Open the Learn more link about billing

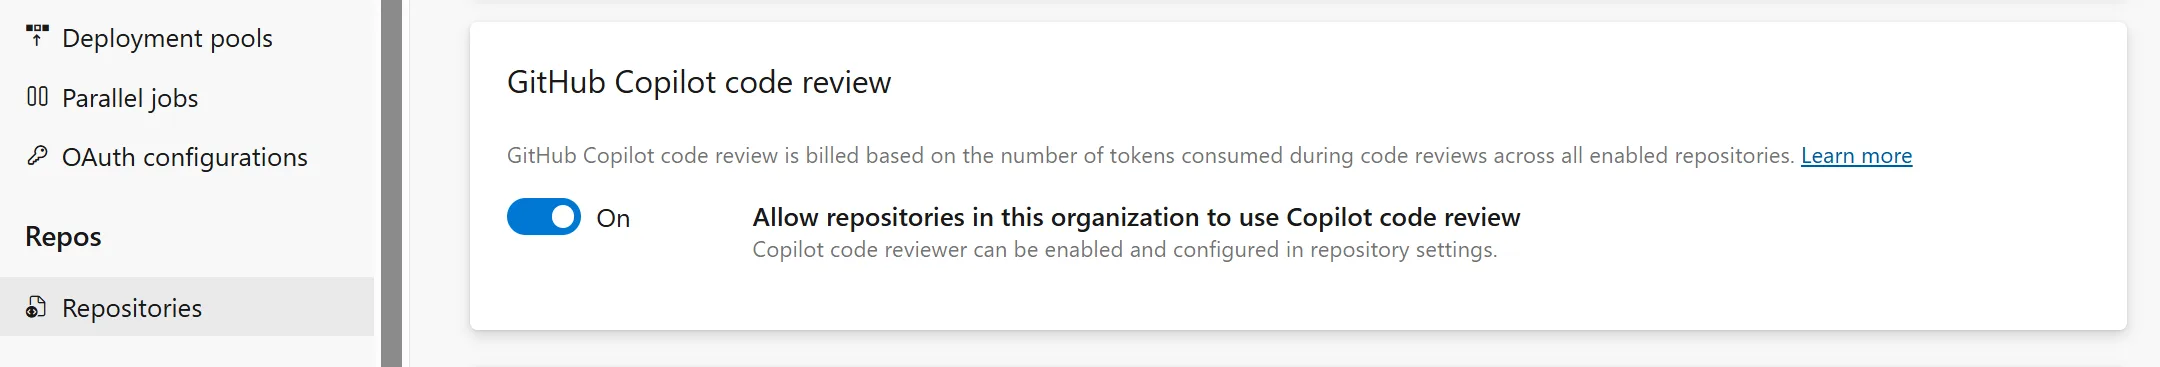(1856, 156)
